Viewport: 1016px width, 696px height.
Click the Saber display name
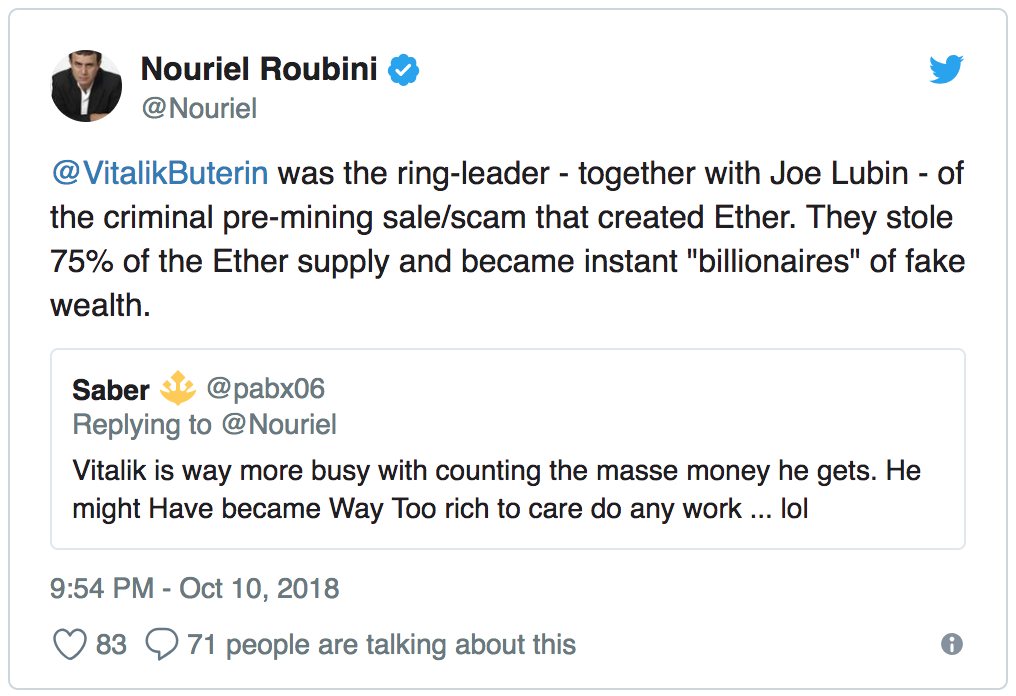click(111, 389)
